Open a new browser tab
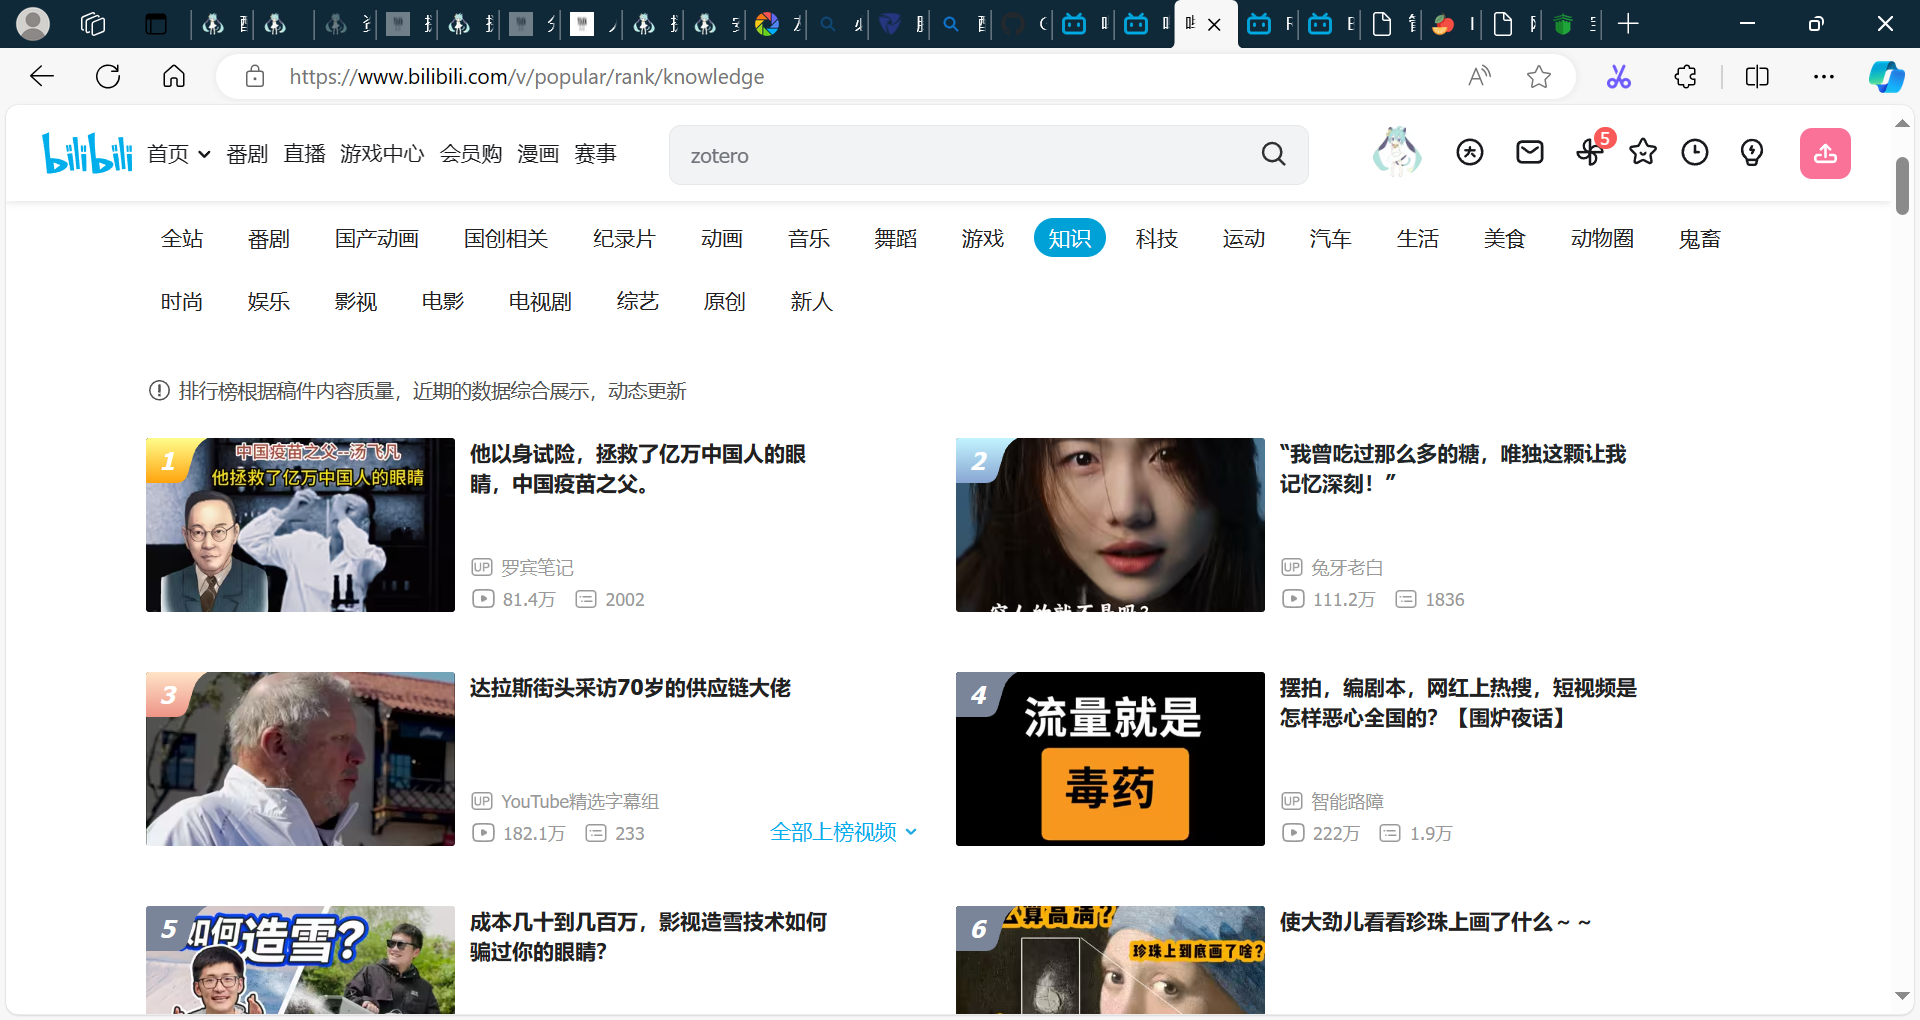This screenshot has height=1020, width=1920. (x=1628, y=23)
